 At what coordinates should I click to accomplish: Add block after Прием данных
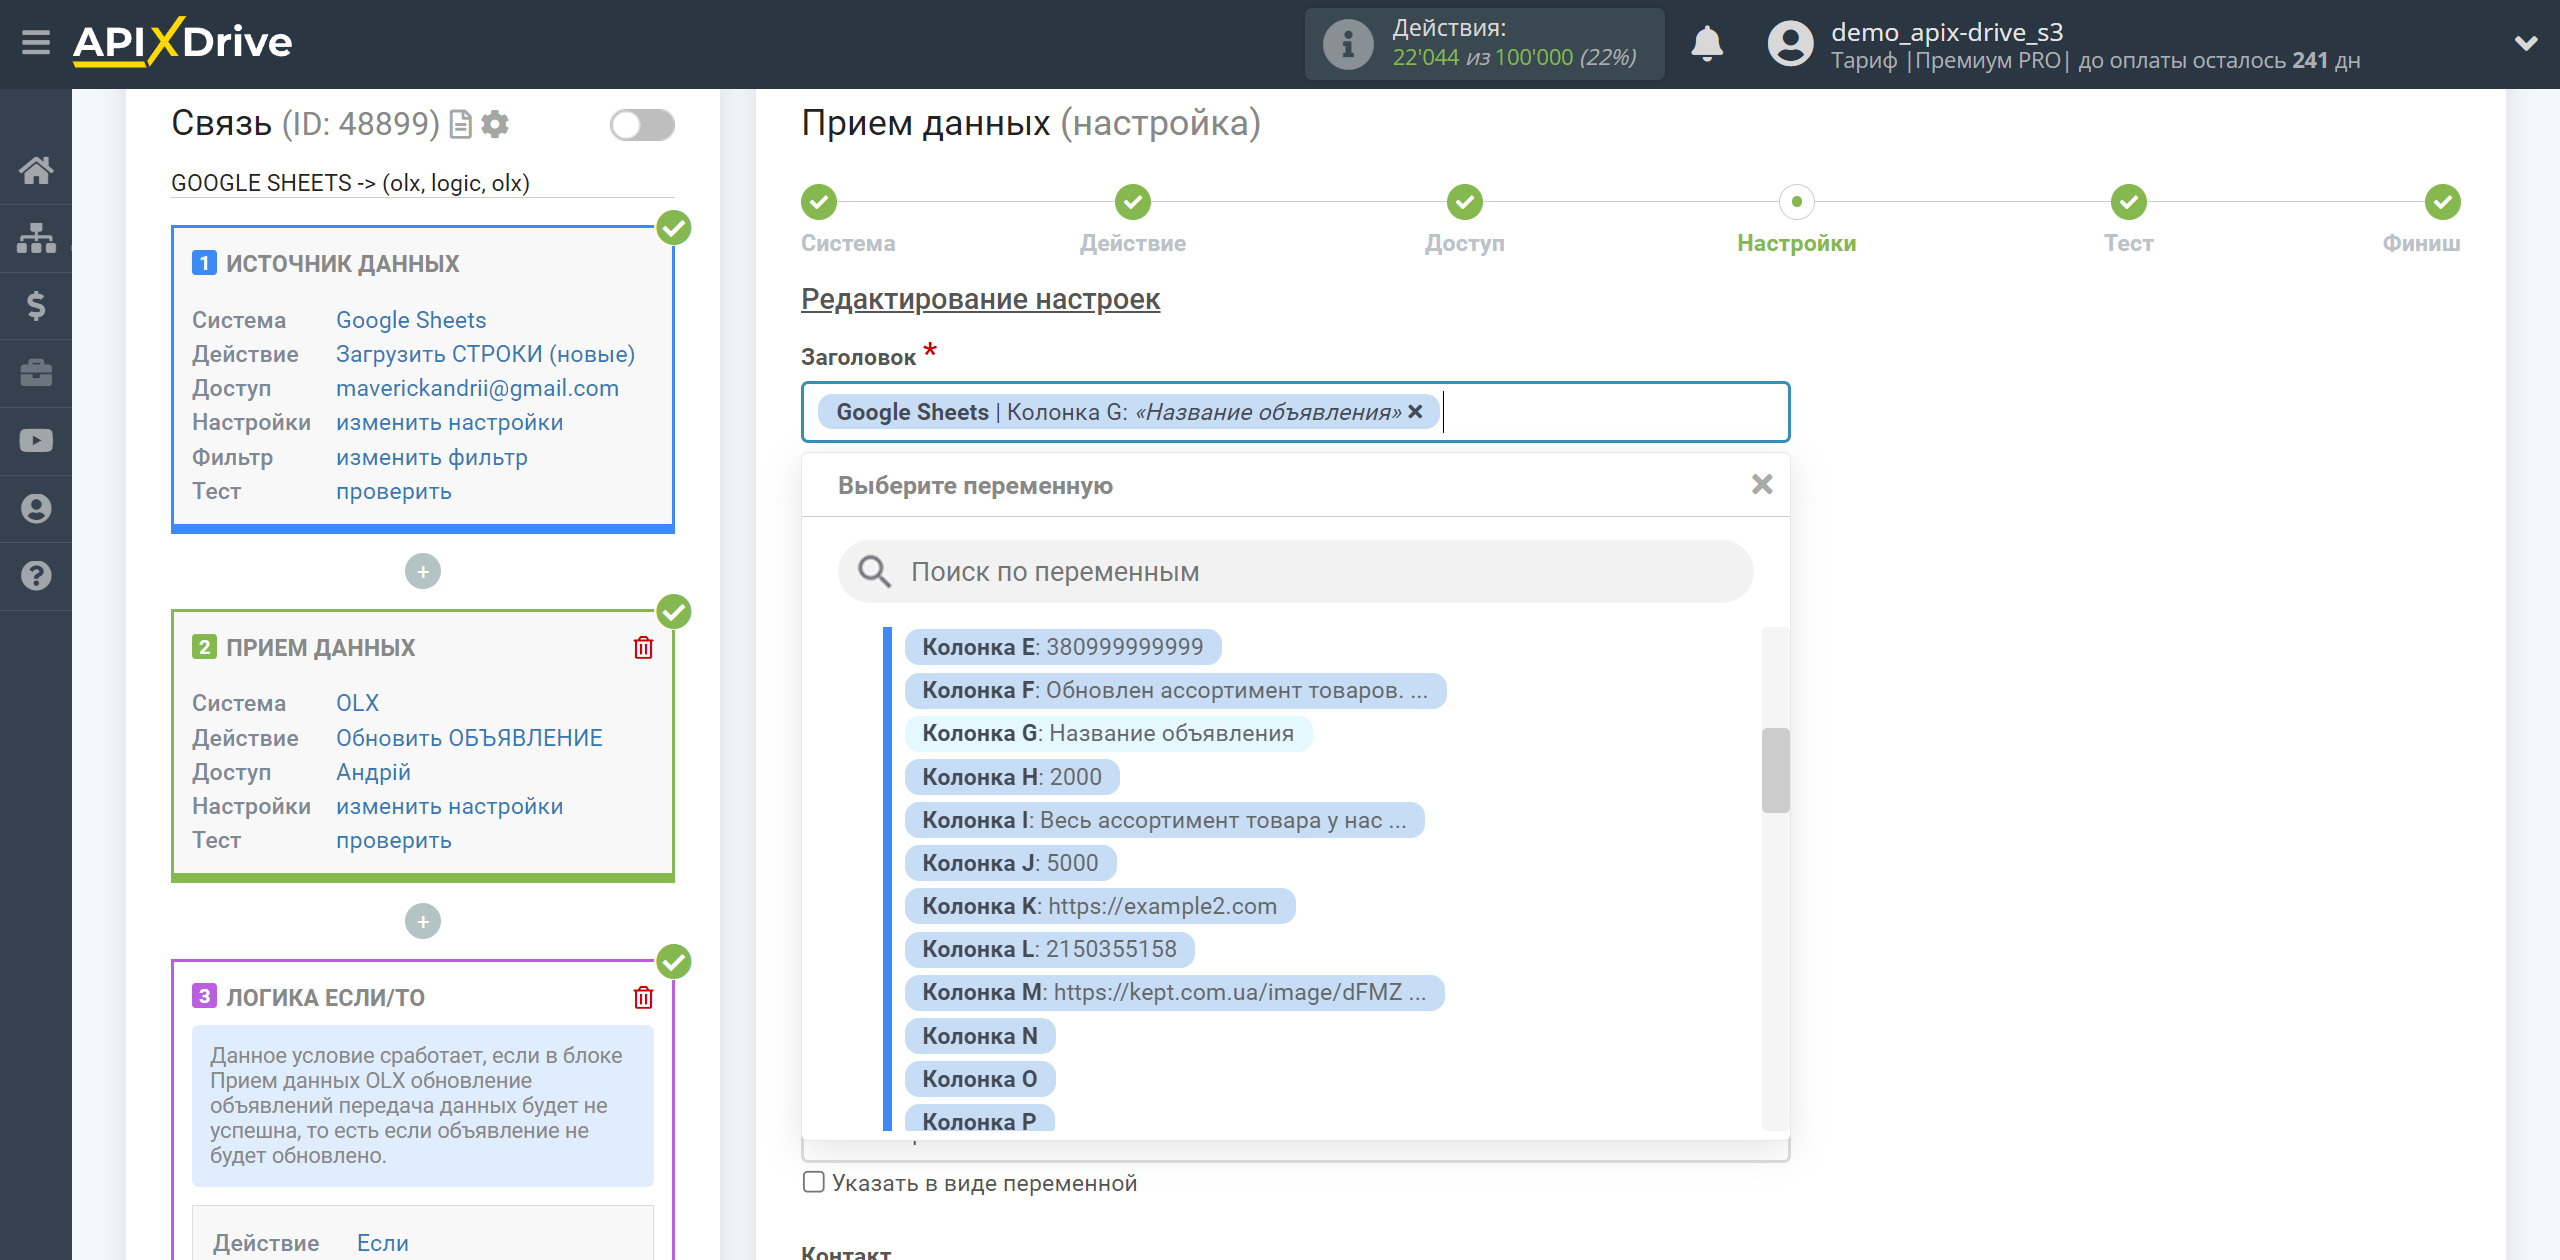[423, 922]
